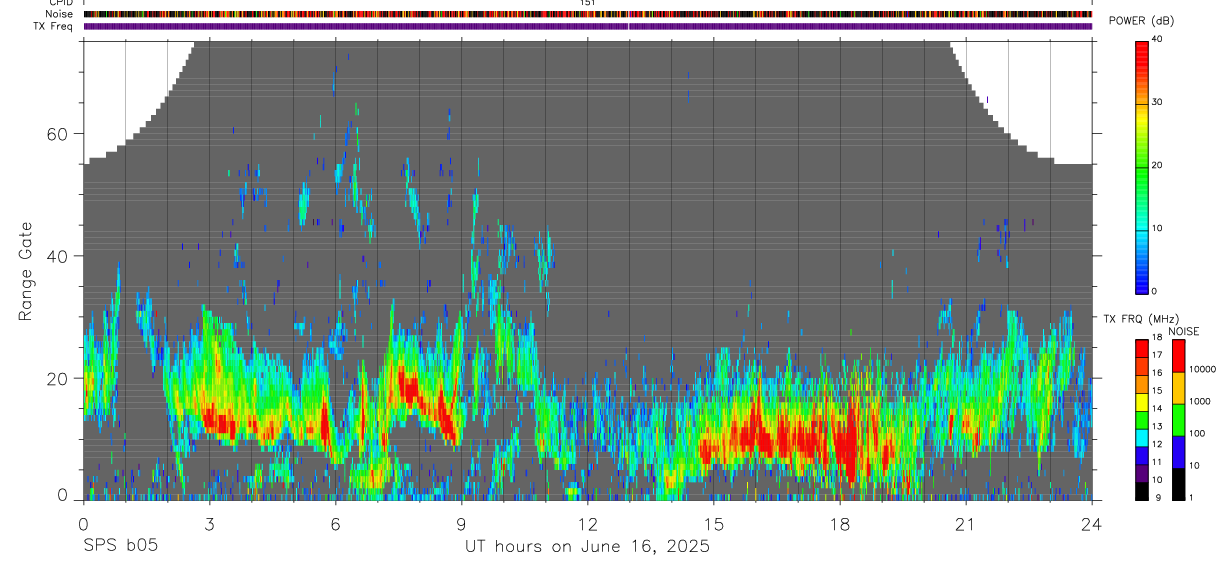The height and width of the screenshot is (567, 1228).
Task: Click the 40 value on power scale
Action: click(x=1158, y=39)
